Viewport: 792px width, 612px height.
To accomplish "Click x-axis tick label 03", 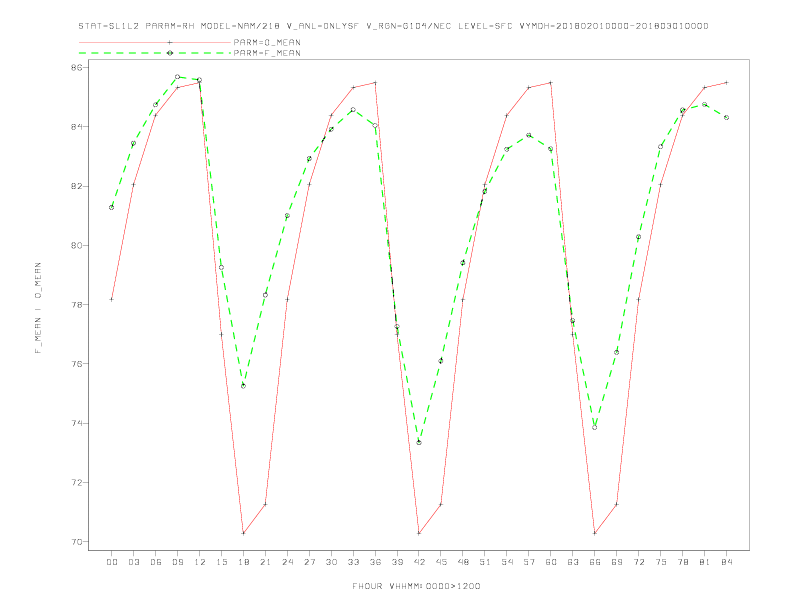I will coord(134,562).
